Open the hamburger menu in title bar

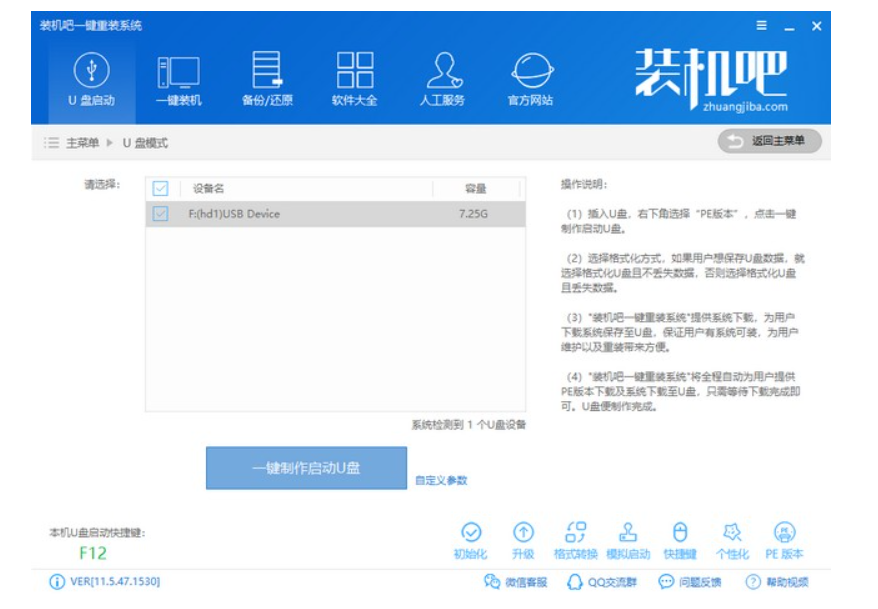pyautogui.click(x=762, y=25)
